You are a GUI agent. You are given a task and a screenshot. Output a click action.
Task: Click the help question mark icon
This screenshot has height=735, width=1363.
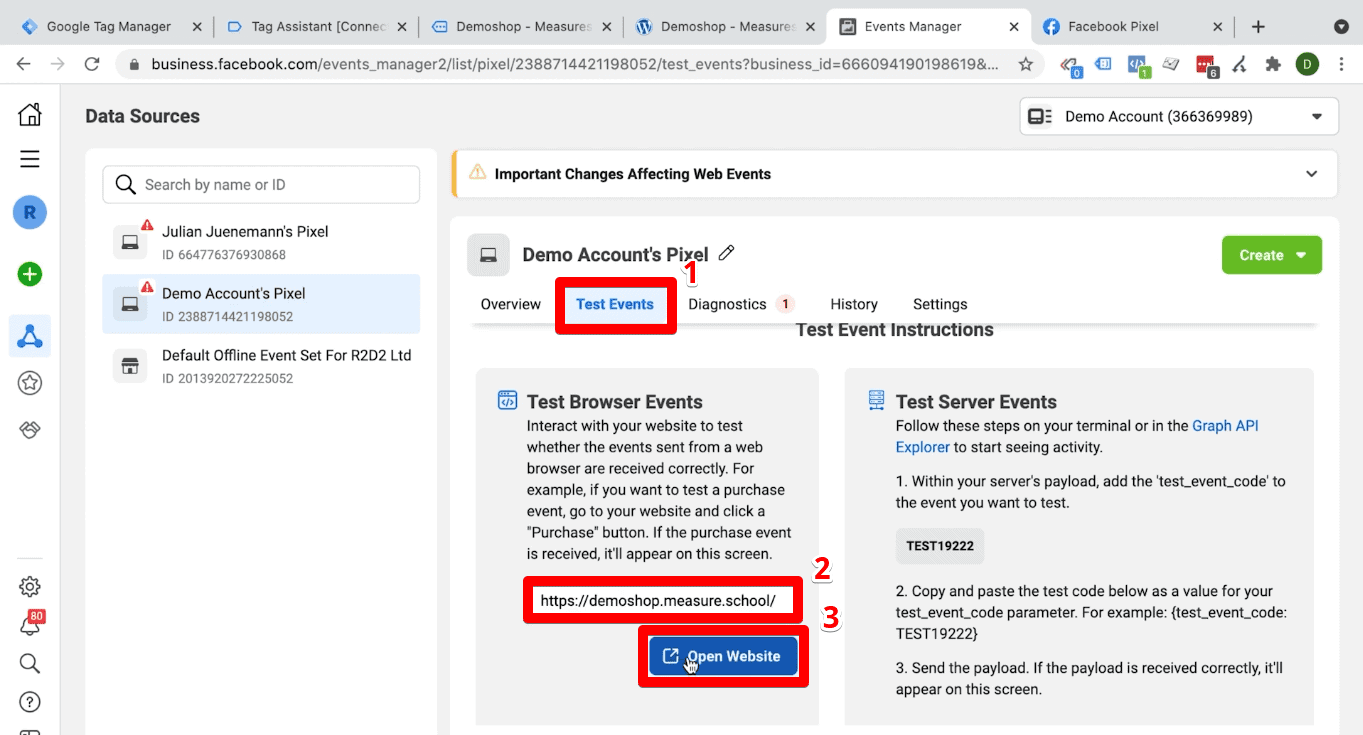click(x=30, y=701)
